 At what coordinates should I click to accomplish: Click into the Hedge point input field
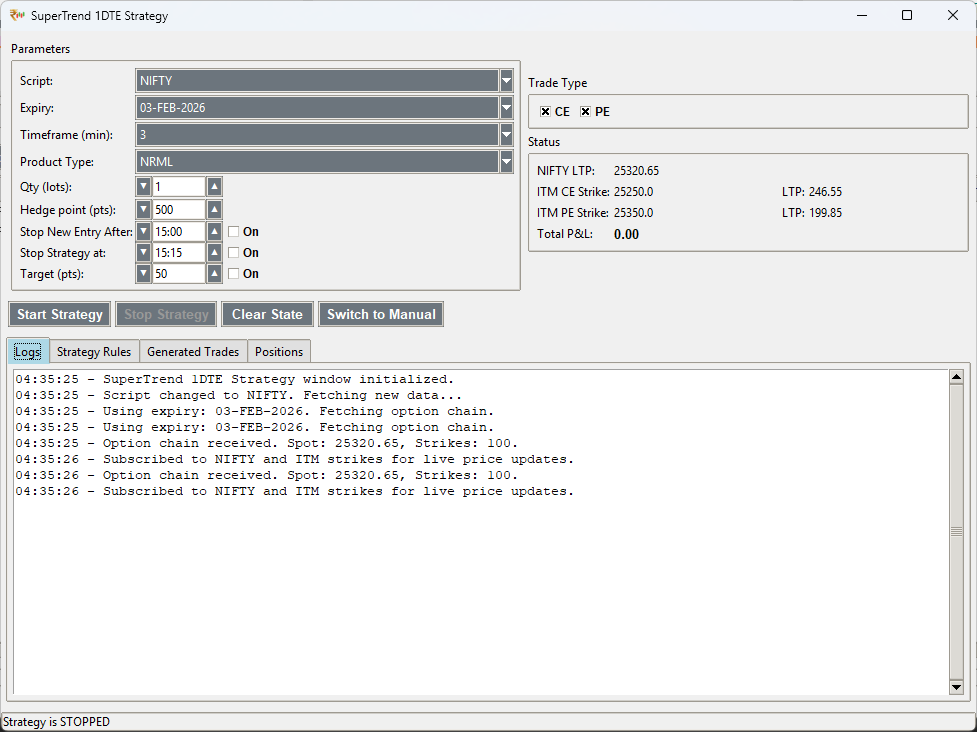pyautogui.click(x=178, y=210)
